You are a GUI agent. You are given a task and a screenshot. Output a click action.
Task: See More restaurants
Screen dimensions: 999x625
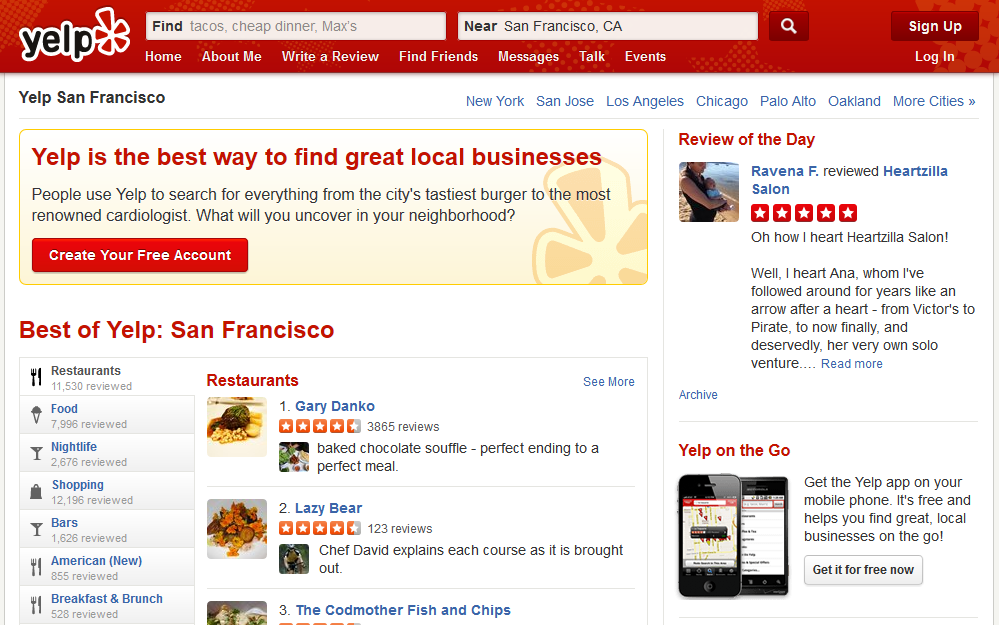tap(608, 382)
